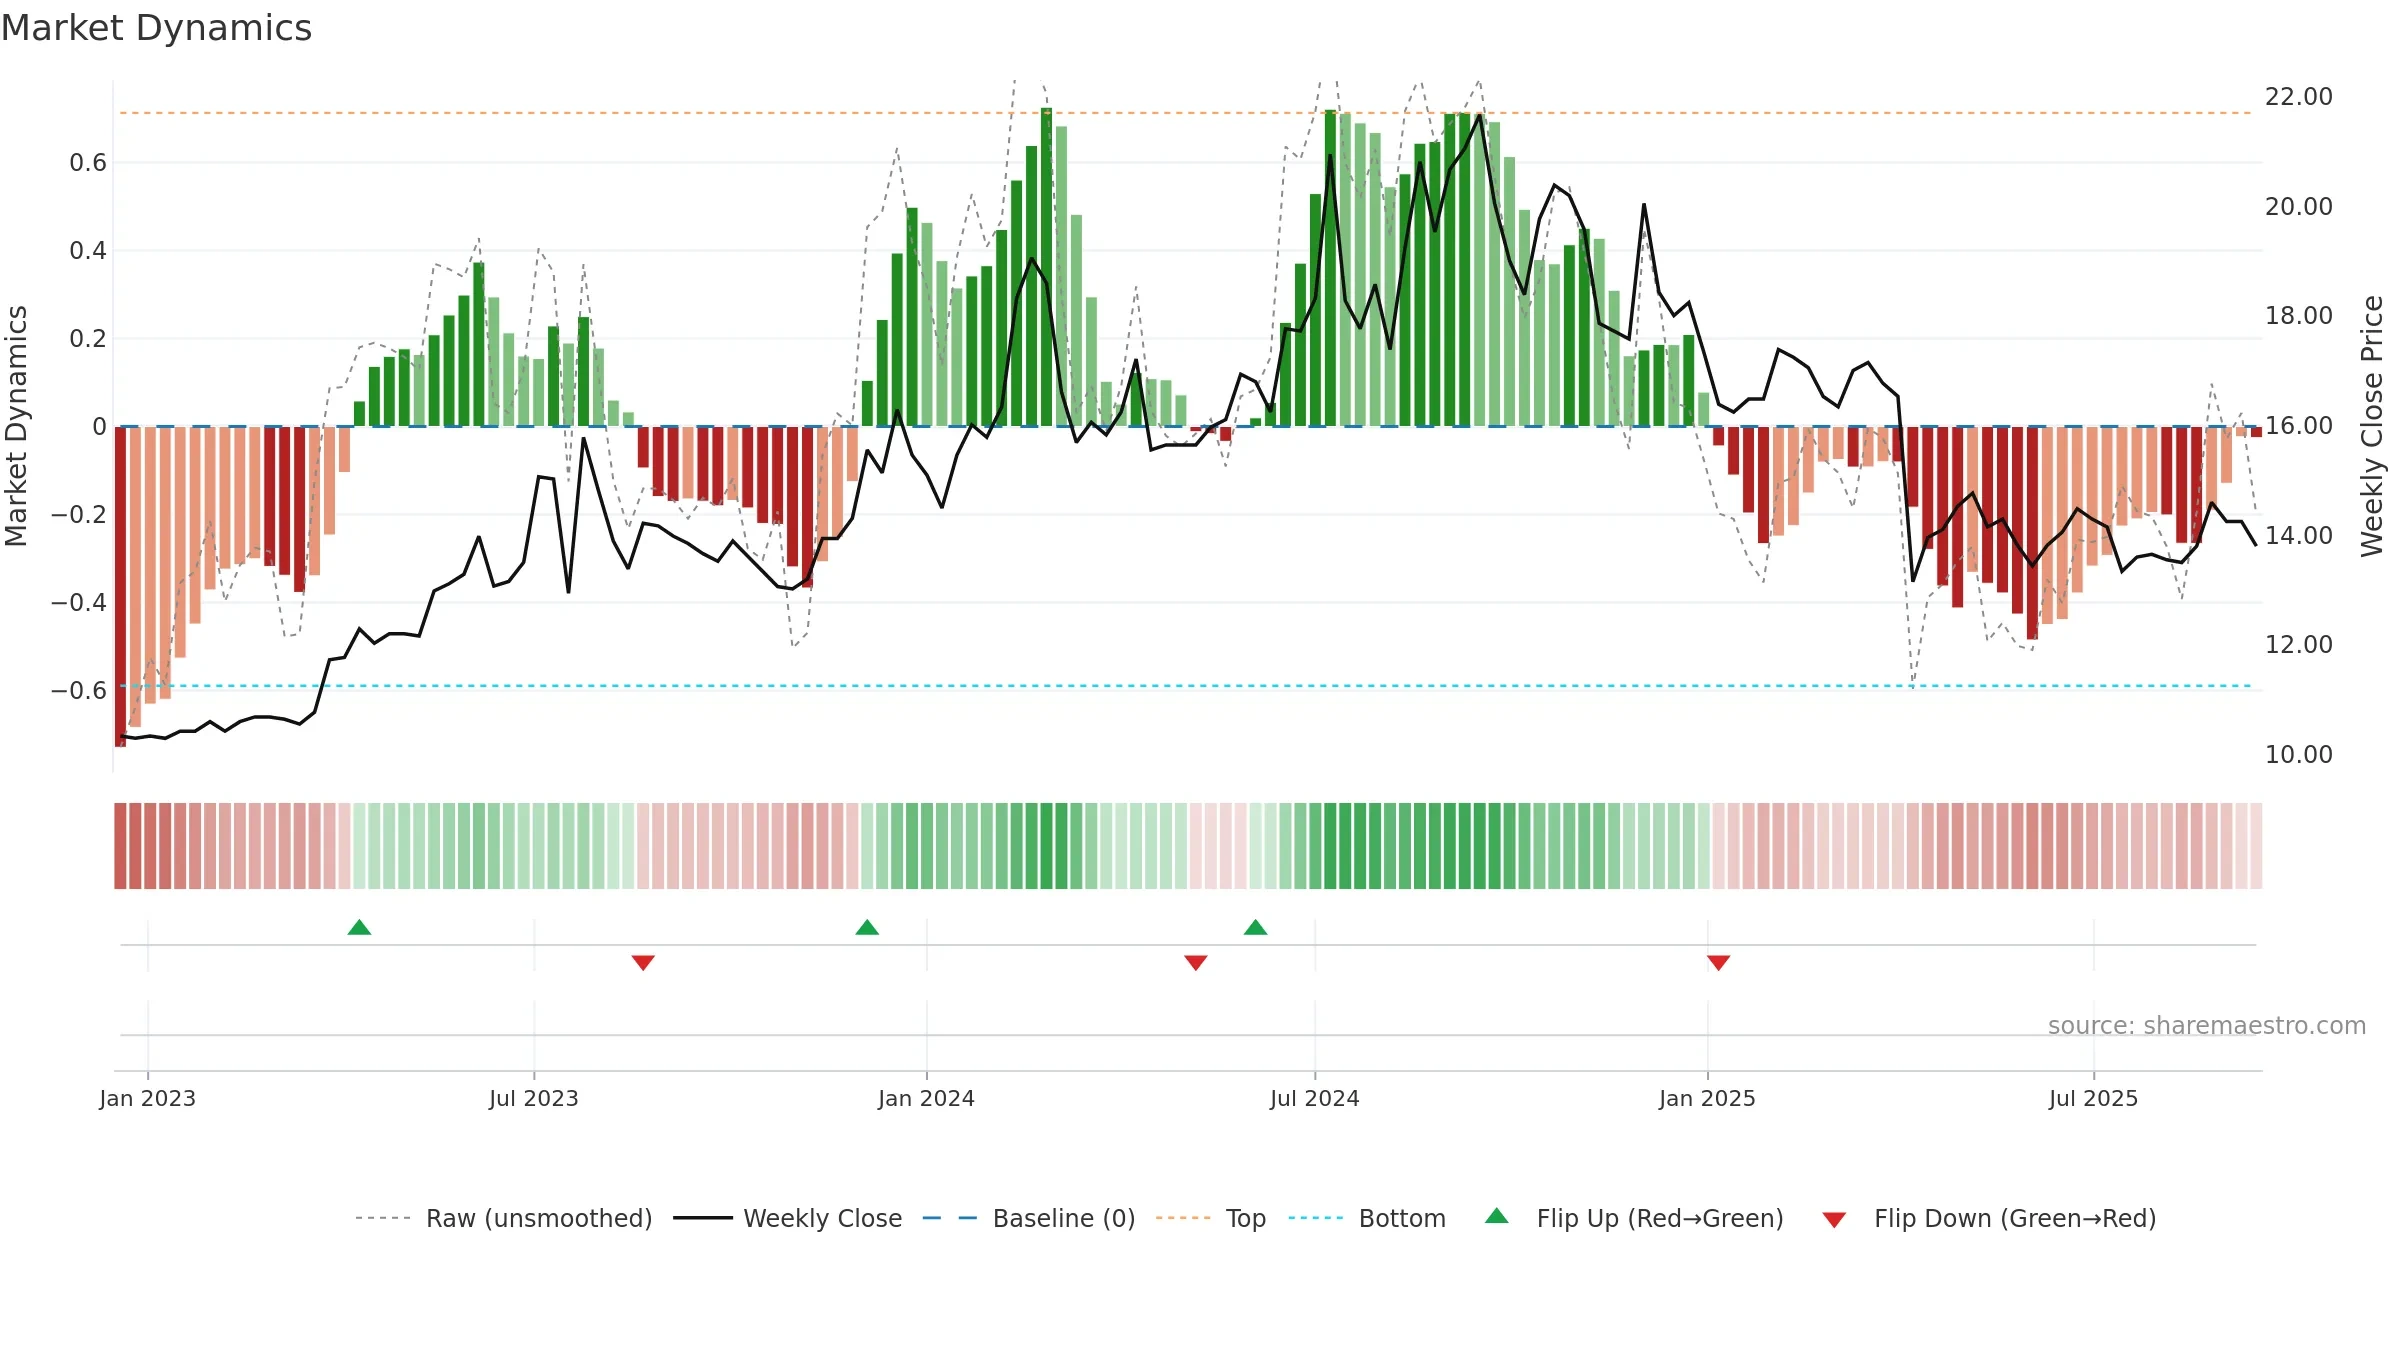
Task: Select the flip-up marker before Jan 2024
Action: tap(867, 927)
